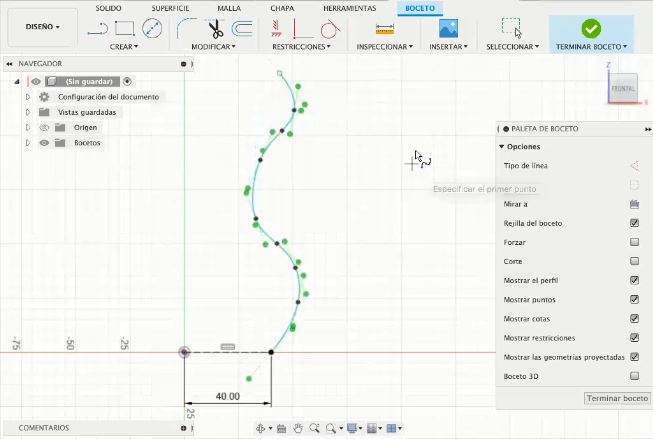Click the Look At icon in navigation bar
Viewport: 653px width, 439px height.
282,428
